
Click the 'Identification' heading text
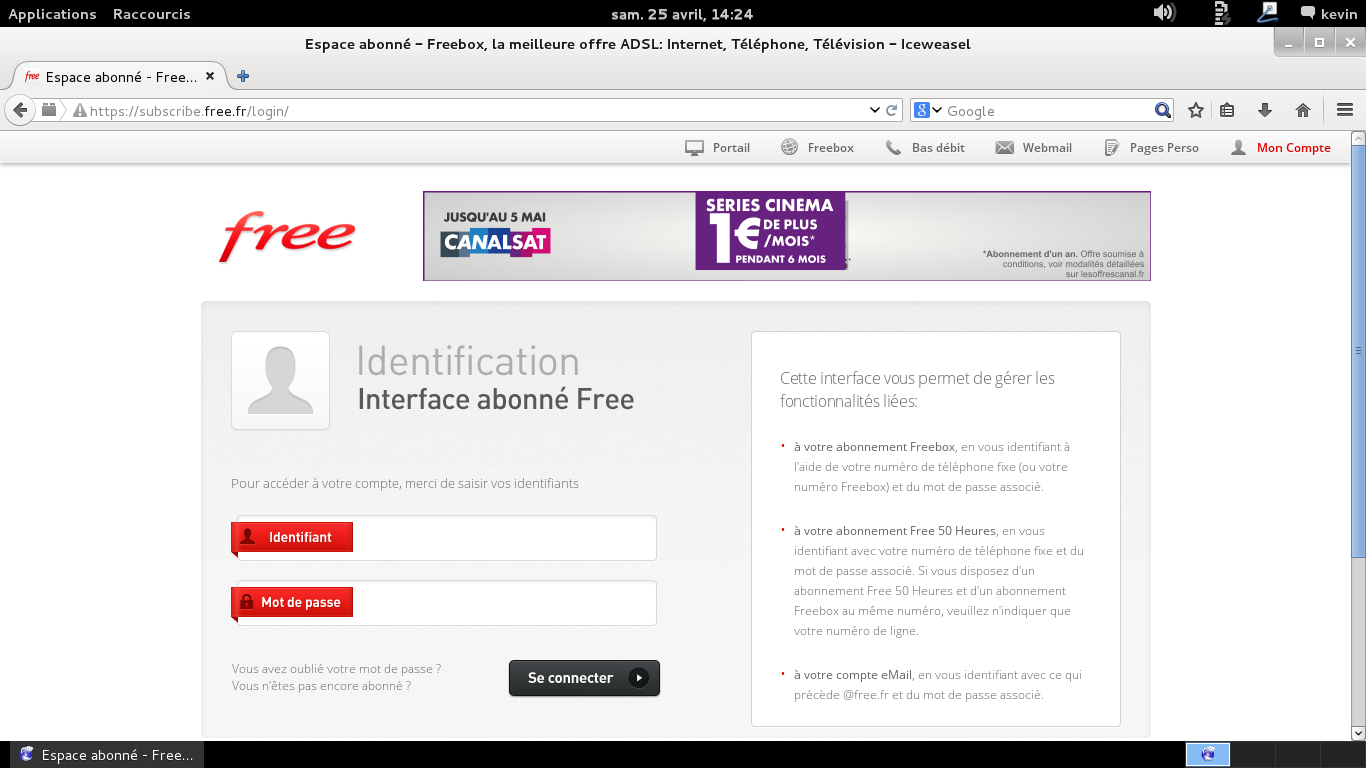click(468, 362)
